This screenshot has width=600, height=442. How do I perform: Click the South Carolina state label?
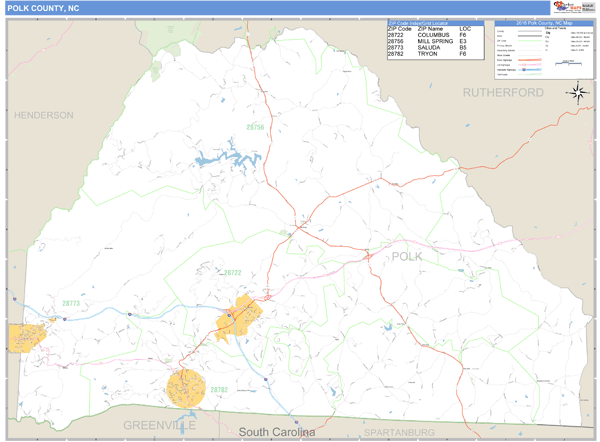(277, 430)
